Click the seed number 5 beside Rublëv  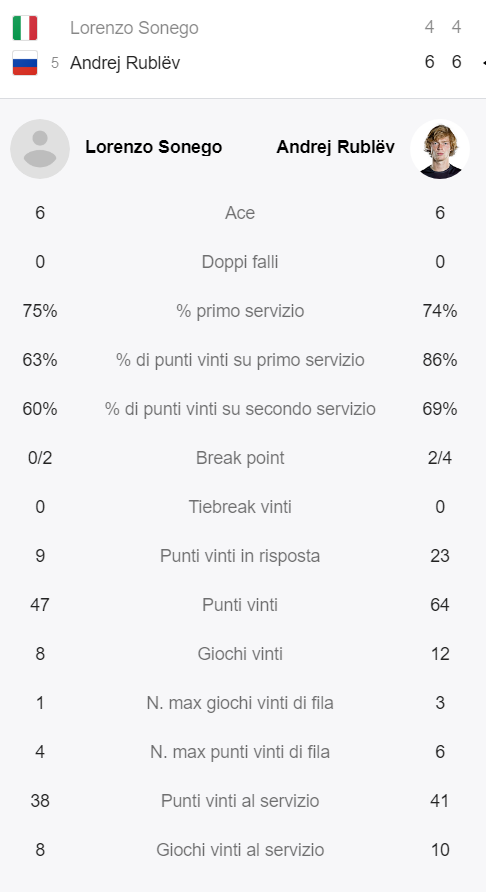coord(55,63)
